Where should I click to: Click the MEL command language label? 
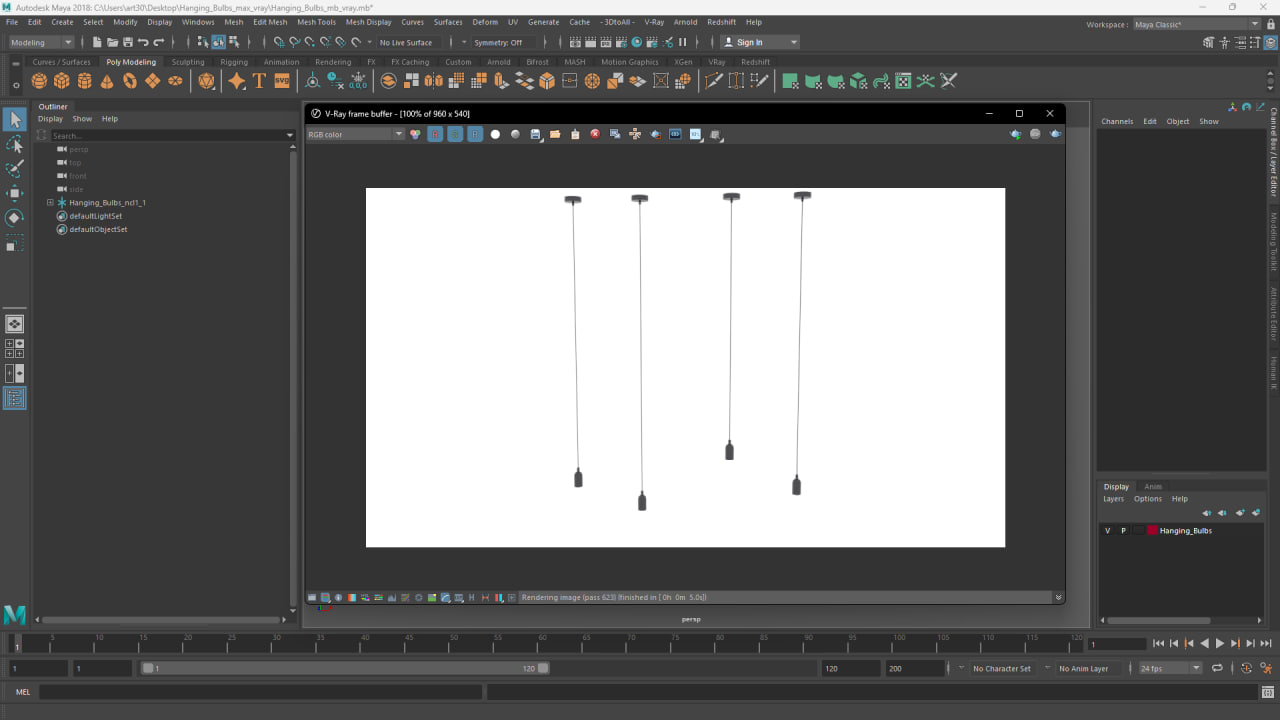pos(22,692)
